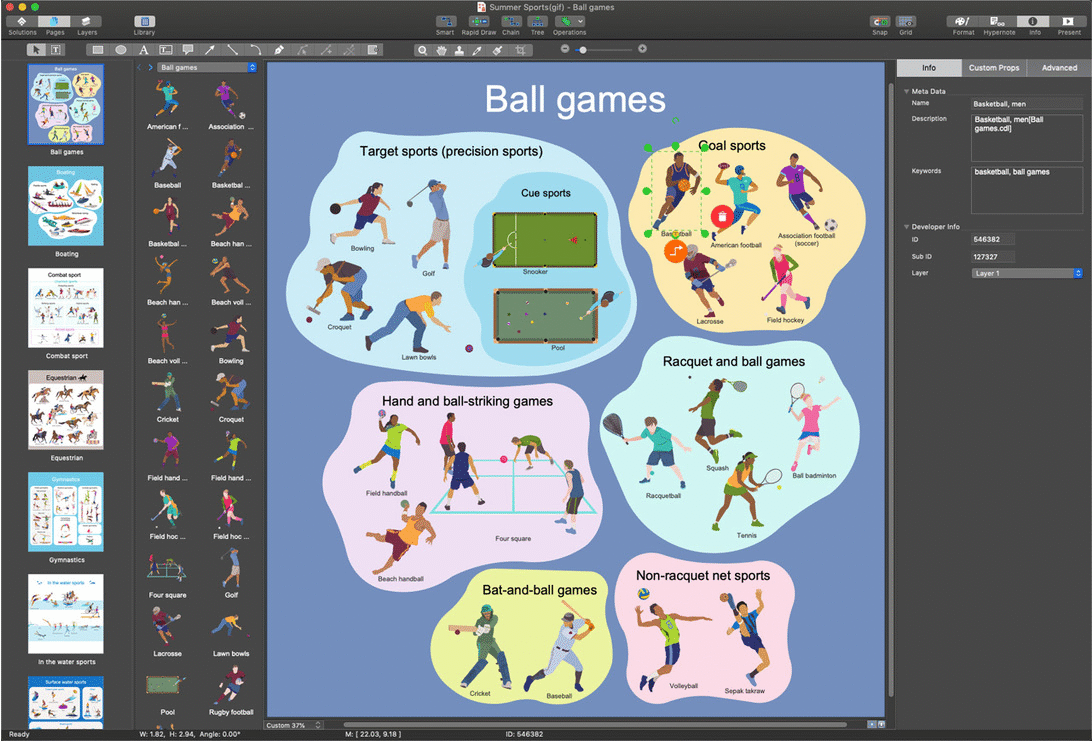
Task: Open the Gymnastics page thumbnail
Action: click(66, 512)
